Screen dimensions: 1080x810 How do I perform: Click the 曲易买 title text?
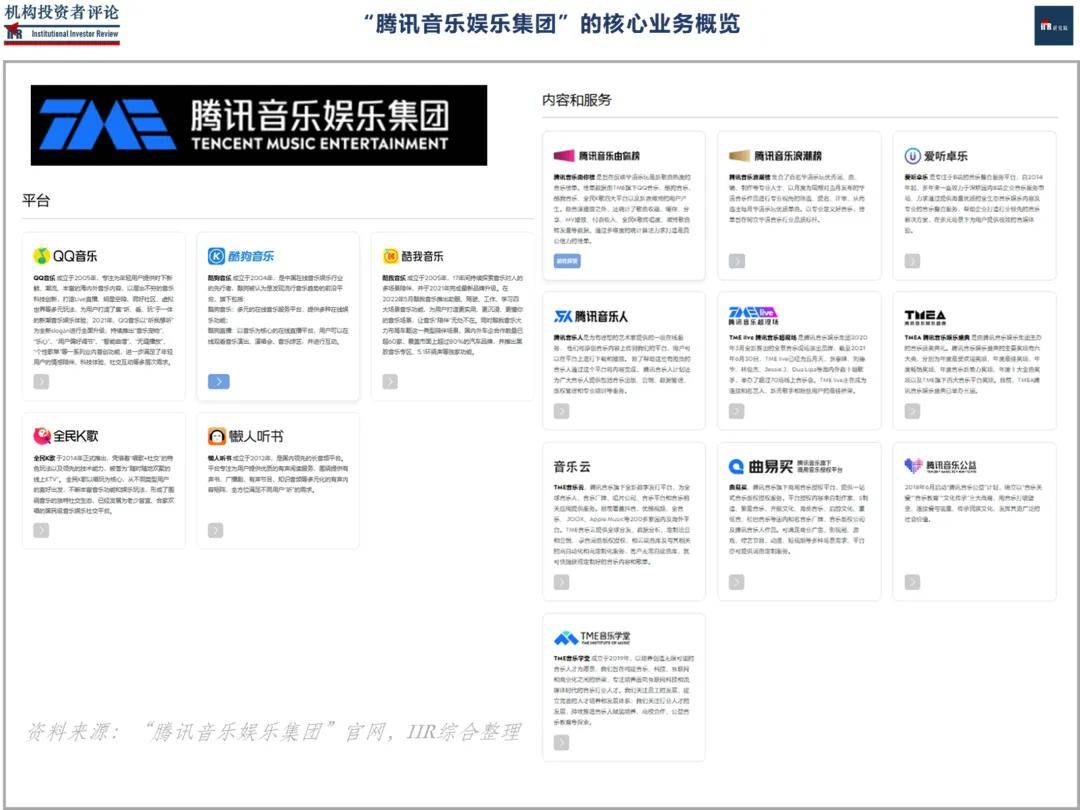(771, 467)
